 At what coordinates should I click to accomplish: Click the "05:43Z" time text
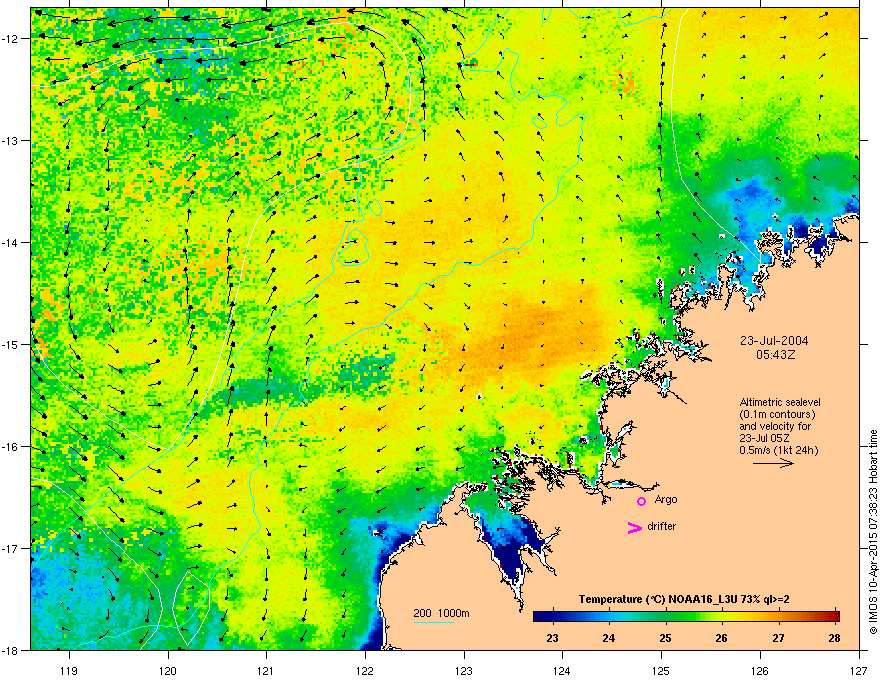(776, 355)
